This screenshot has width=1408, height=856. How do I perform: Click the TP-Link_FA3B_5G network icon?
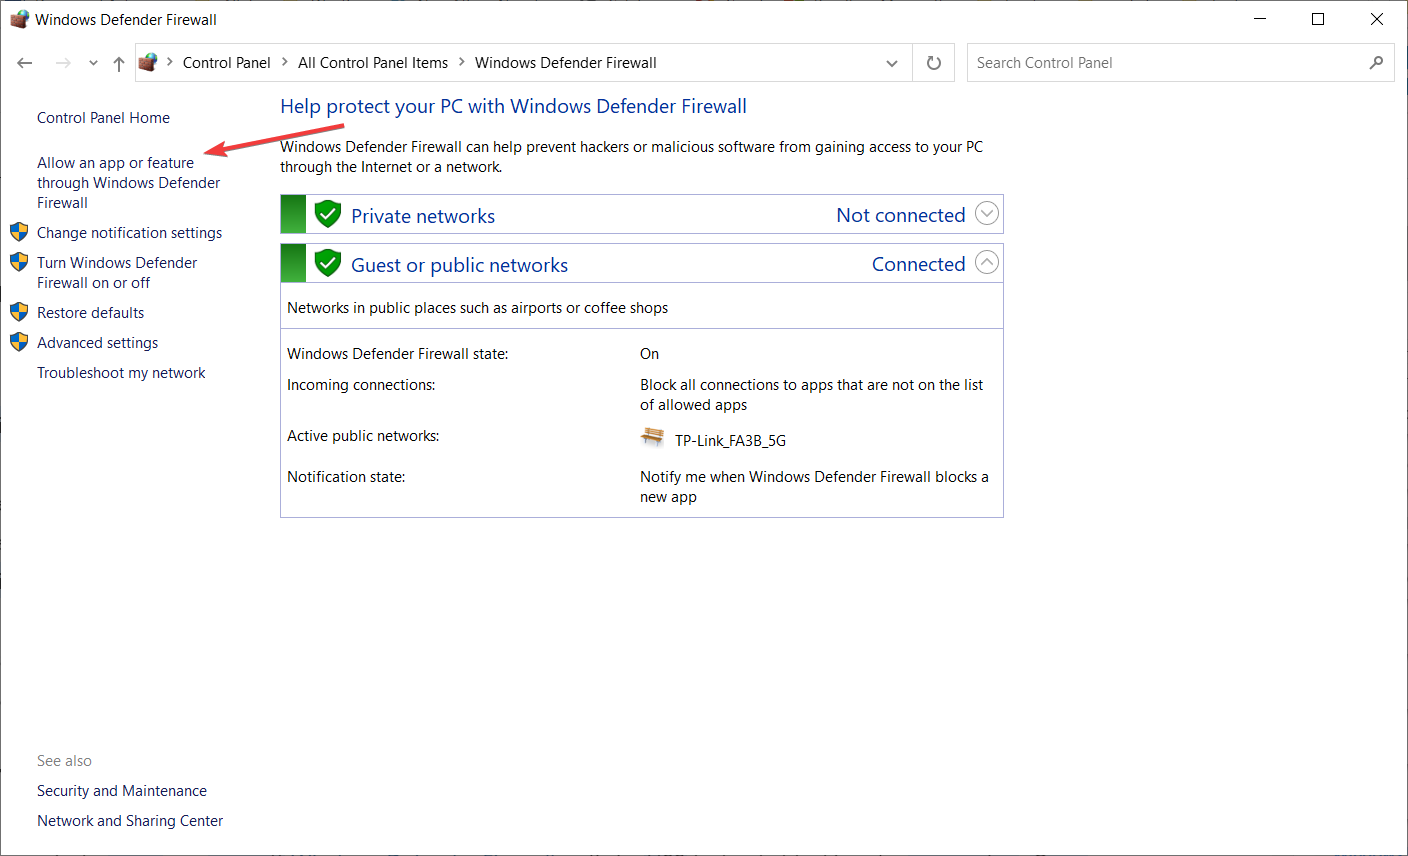(x=653, y=437)
